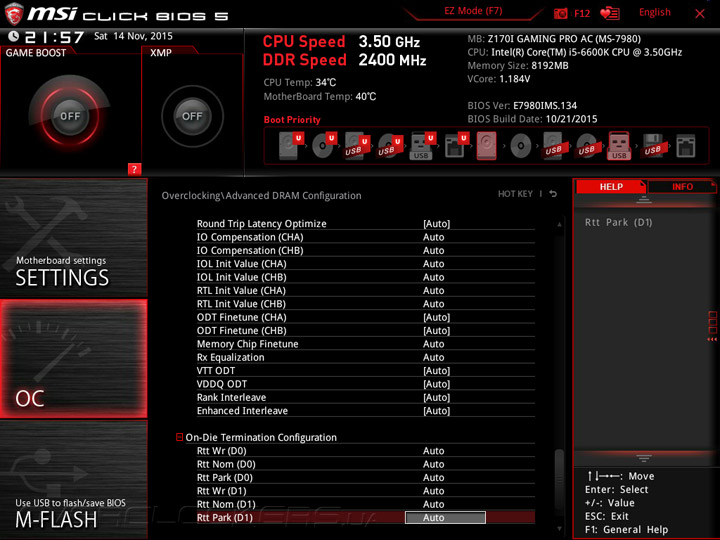The height and width of the screenshot is (540, 720).
Task: Select Rtt Nom (D1) row
Action: click(x=366, y=504)
